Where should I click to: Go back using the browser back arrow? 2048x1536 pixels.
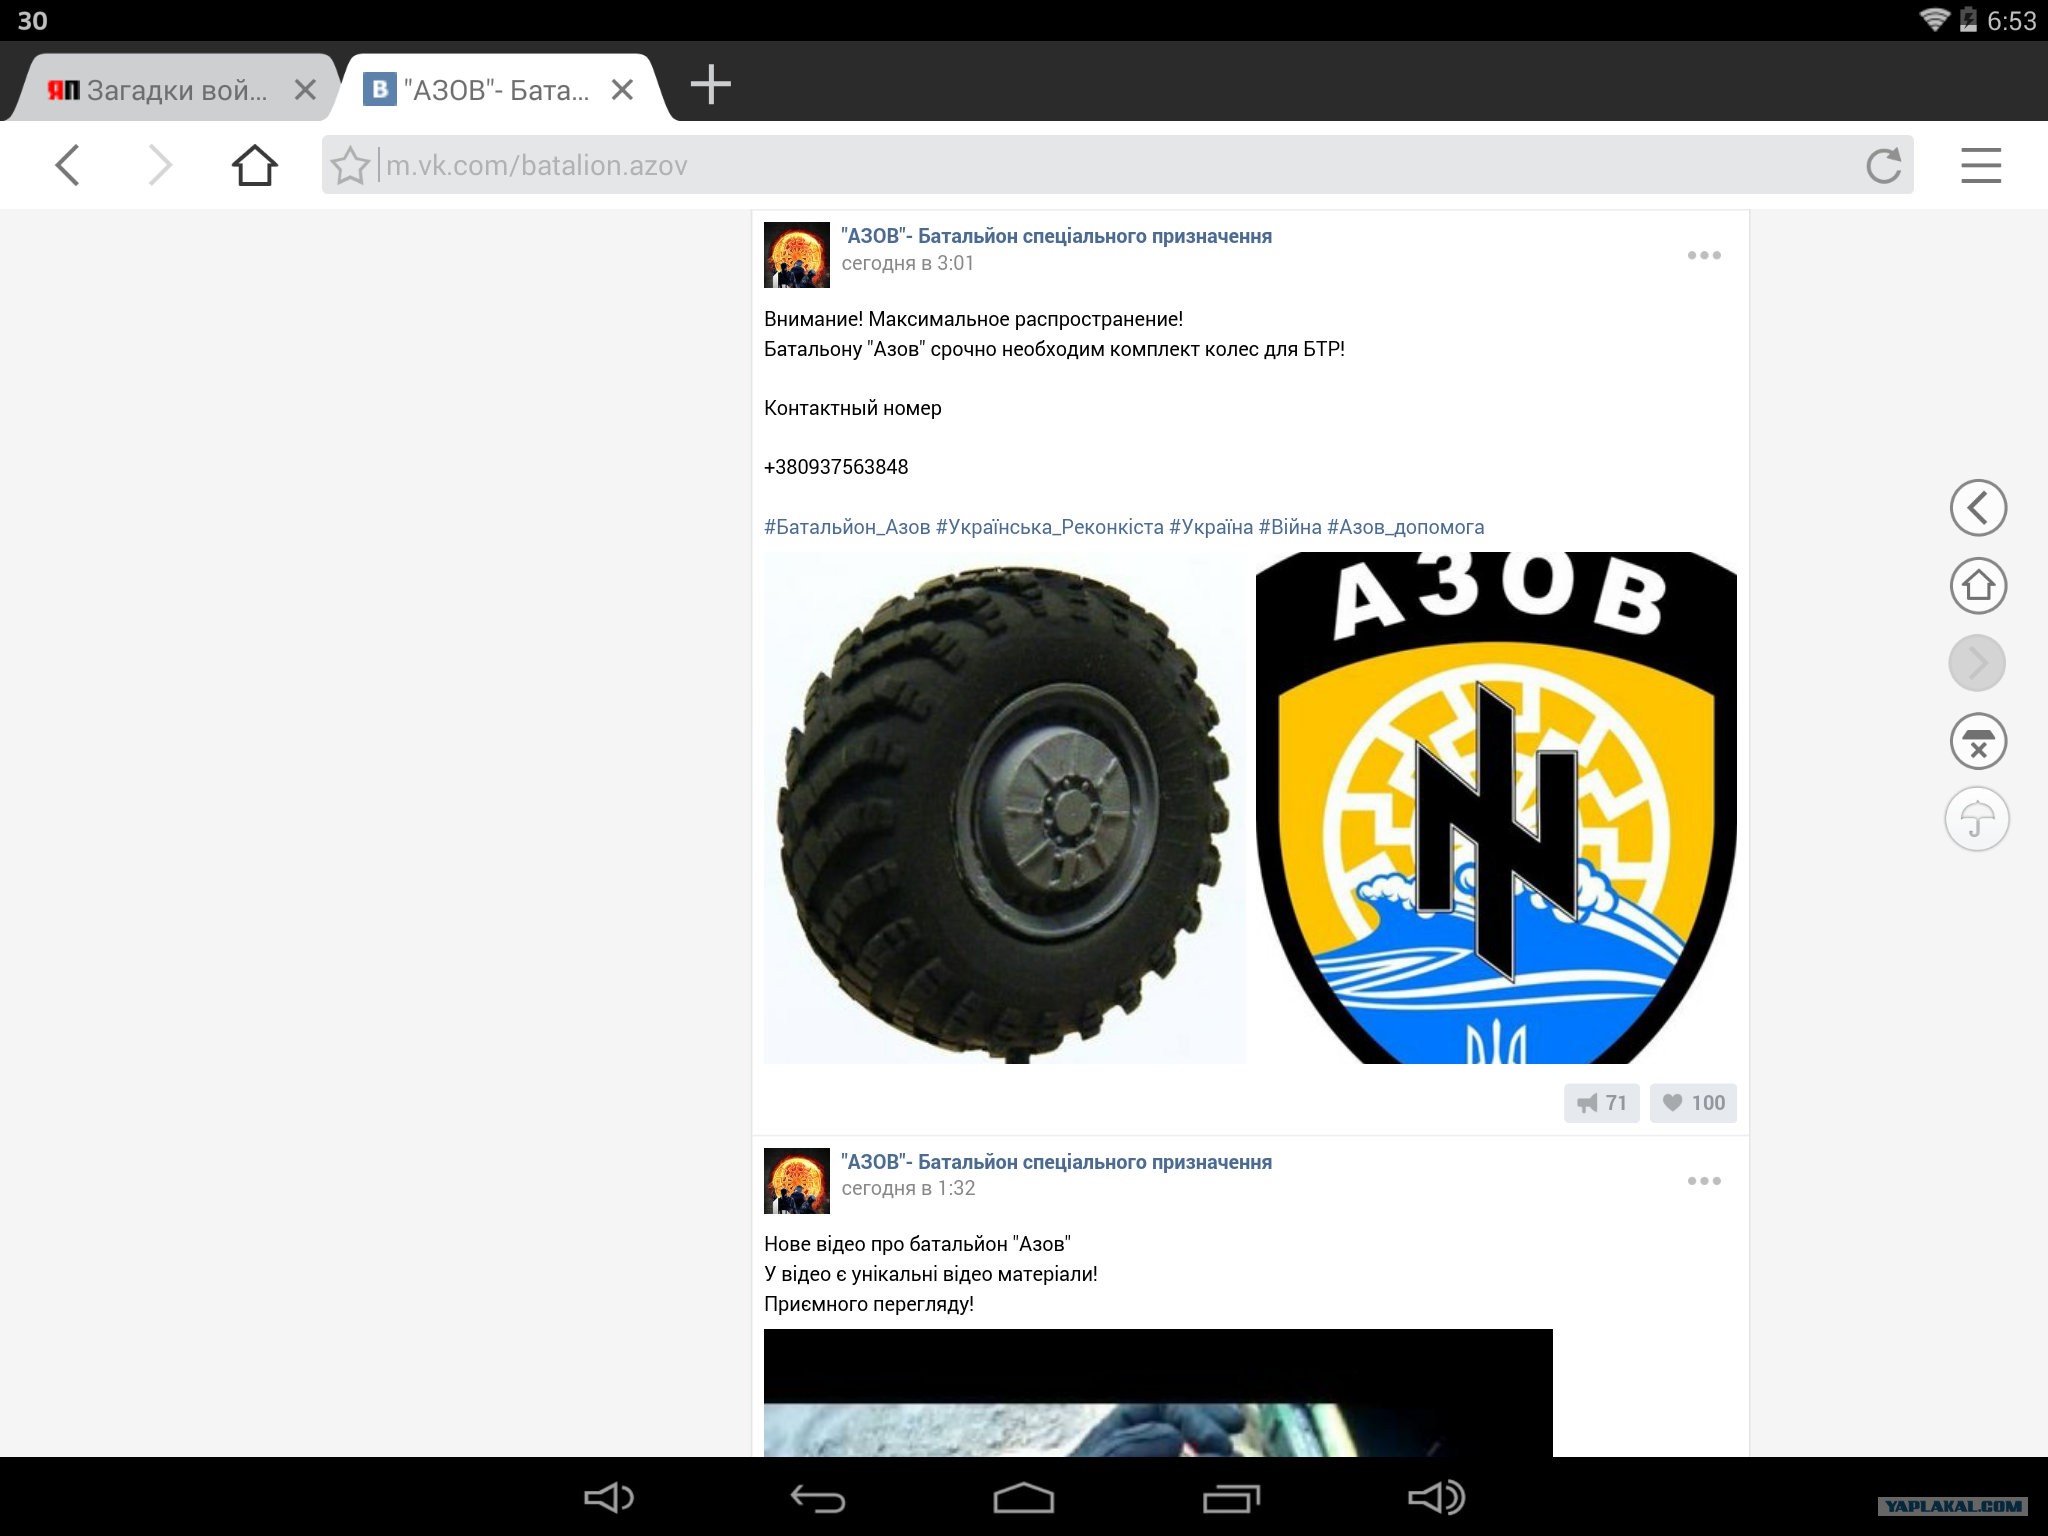(x=67, y=165)
